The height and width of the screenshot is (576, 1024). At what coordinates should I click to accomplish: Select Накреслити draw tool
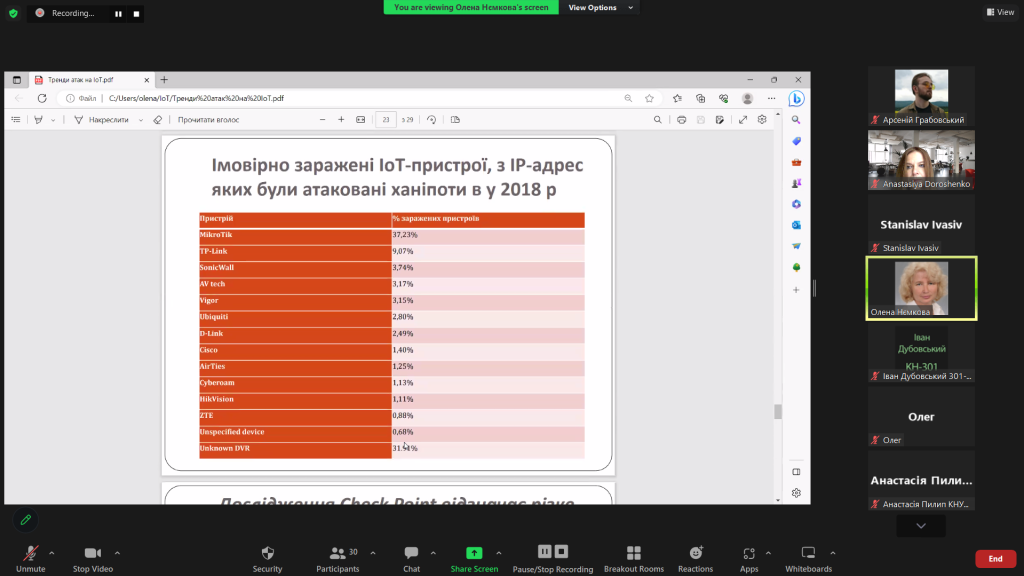[101, 120]
